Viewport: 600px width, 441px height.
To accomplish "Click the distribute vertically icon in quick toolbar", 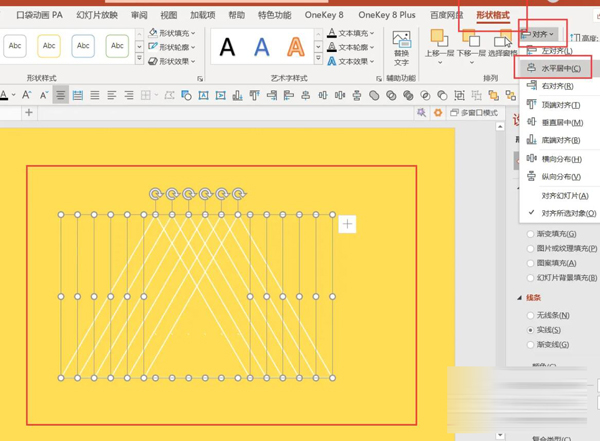I will [x=357, y=95].
